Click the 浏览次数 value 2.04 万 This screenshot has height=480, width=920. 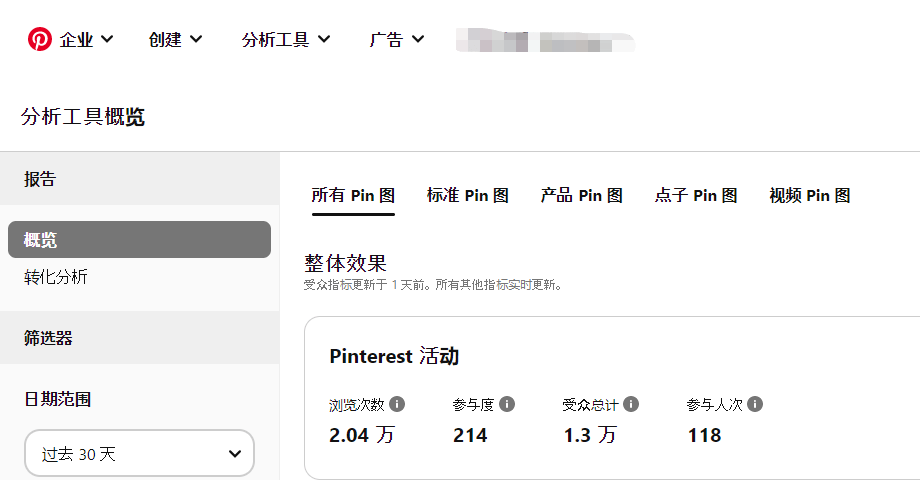click(x=361, y=435)
